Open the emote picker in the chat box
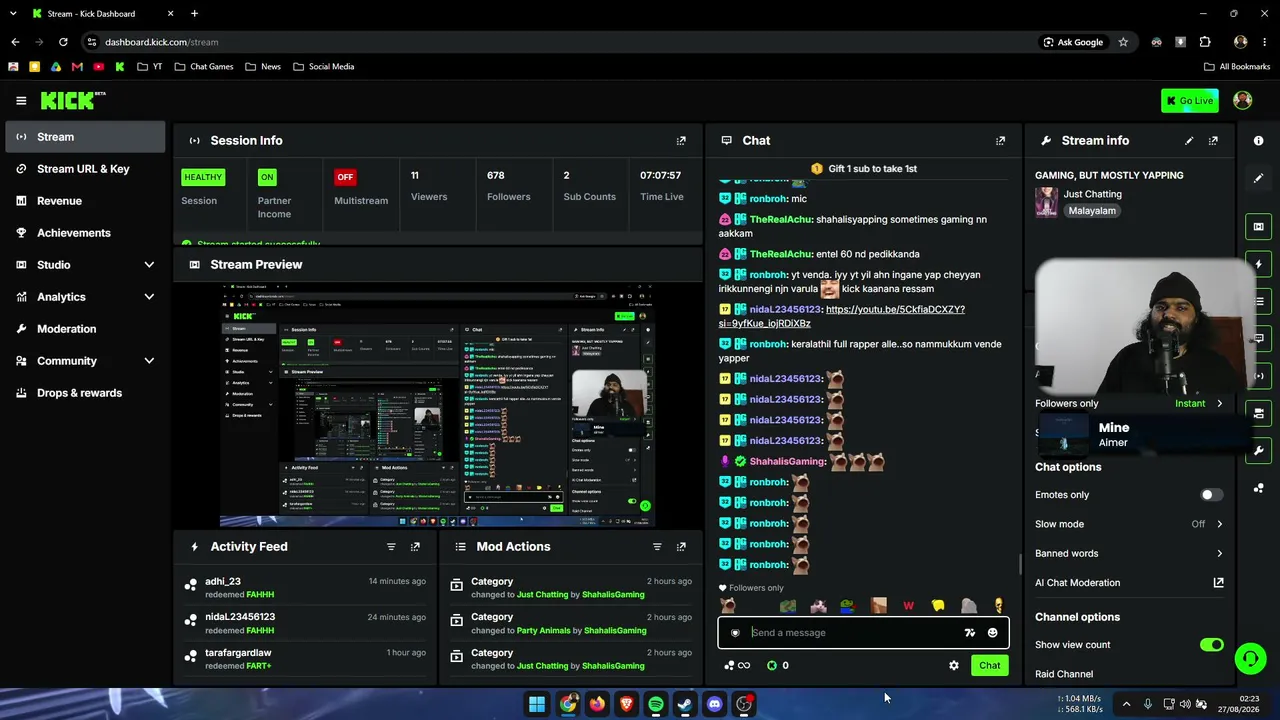The width and height of the screenshot is (1280, 720). click(x=992, y=632)
